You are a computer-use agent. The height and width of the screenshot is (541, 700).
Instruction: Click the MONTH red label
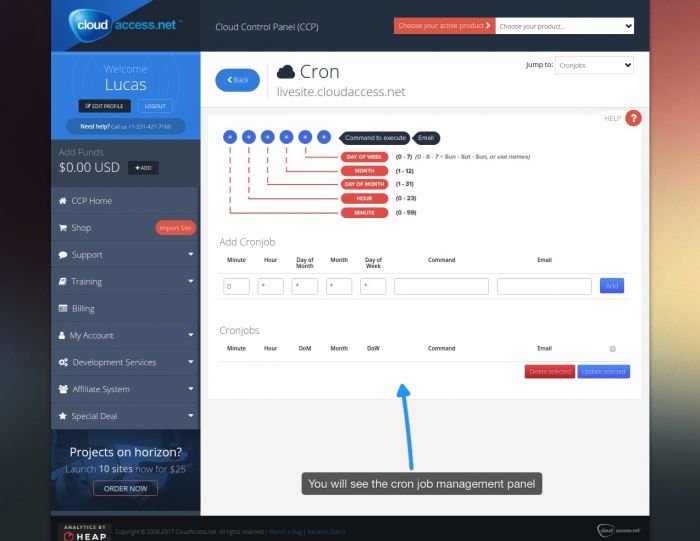click(x=364, y=171)
